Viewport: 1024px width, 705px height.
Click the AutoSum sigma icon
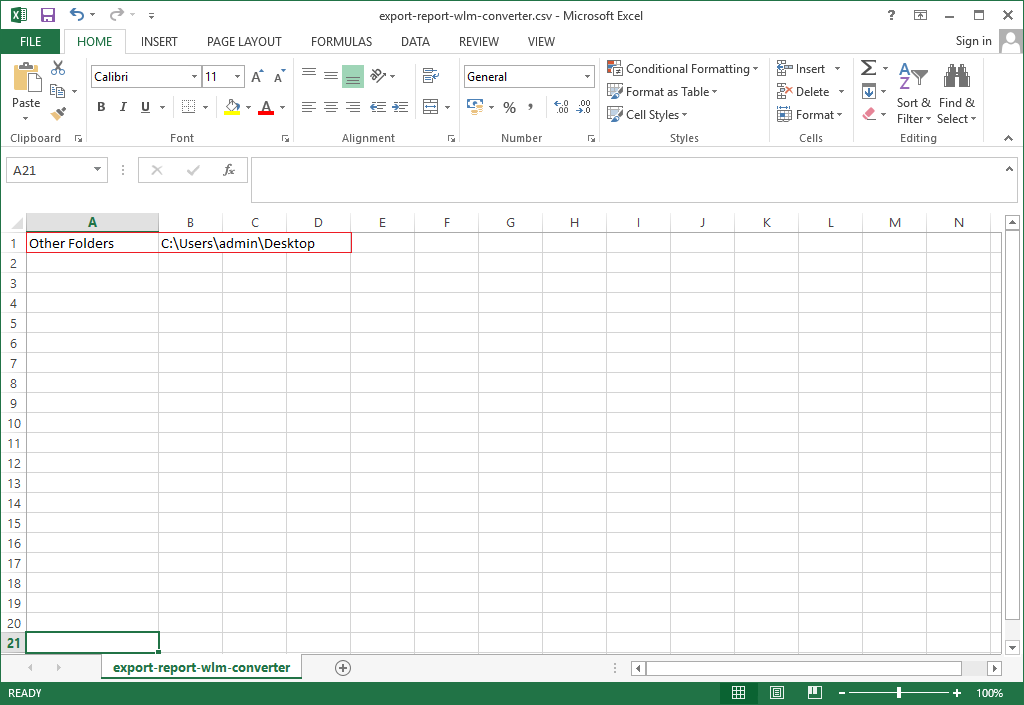tap(869, 68)
